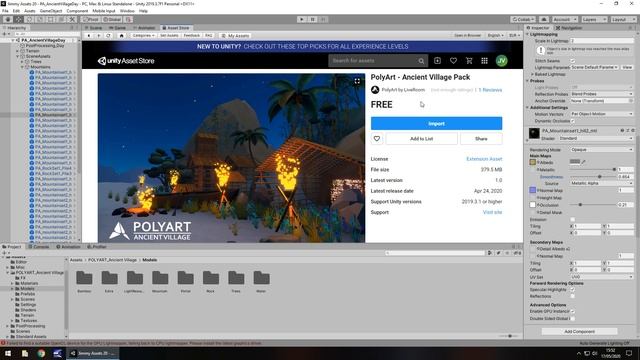
Task: Toggle the Reflections checkbox
Action: point(573,296)
